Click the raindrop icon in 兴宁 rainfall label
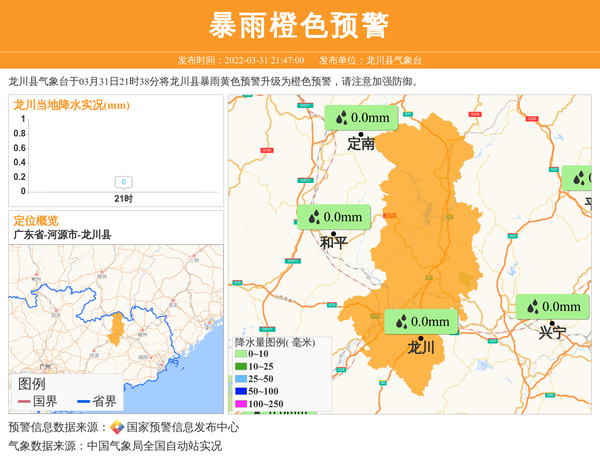Viewport: 600px width, 471px height. [x=532, y=307]
